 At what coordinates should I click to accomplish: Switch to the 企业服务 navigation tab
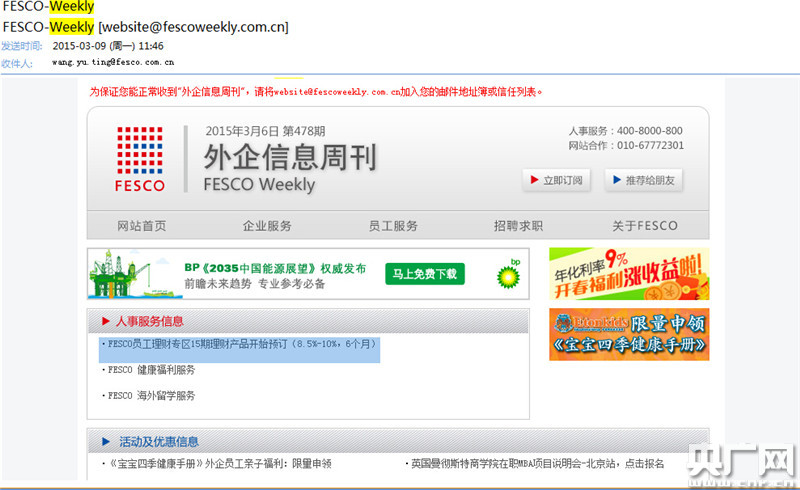coord(267,226)
